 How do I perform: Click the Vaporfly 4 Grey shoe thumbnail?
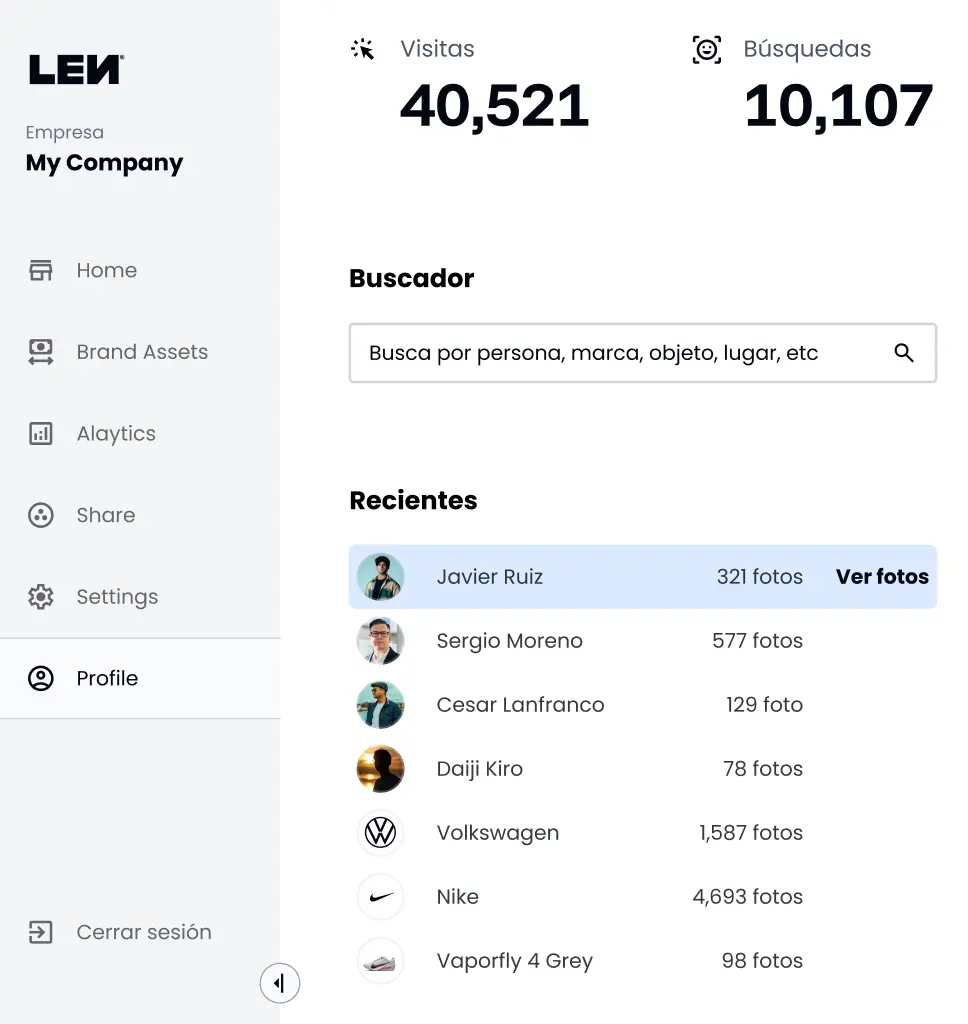pos(381,961)
